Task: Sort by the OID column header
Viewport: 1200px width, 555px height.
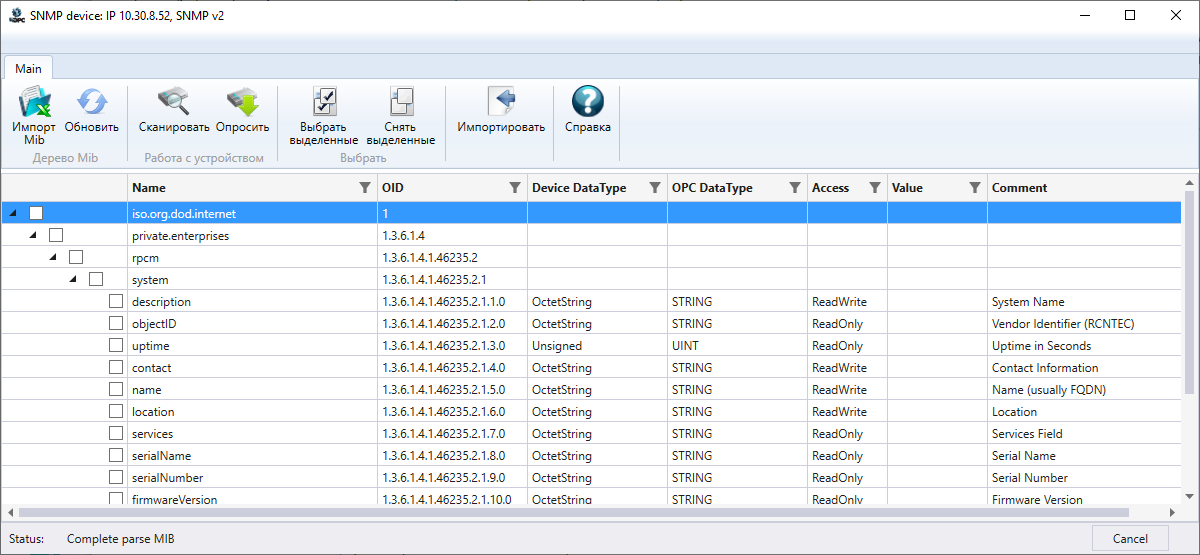Action: (393, 187)
